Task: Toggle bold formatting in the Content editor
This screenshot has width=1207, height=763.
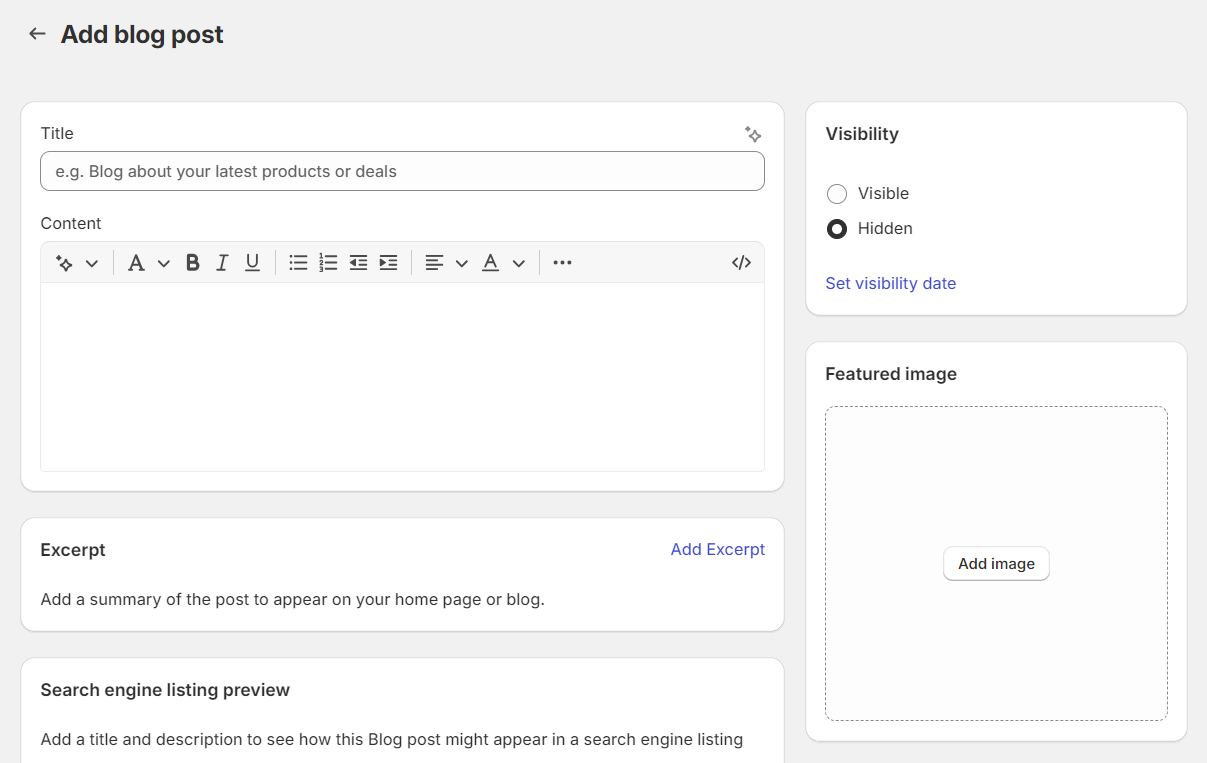Action: coord(192,262)
